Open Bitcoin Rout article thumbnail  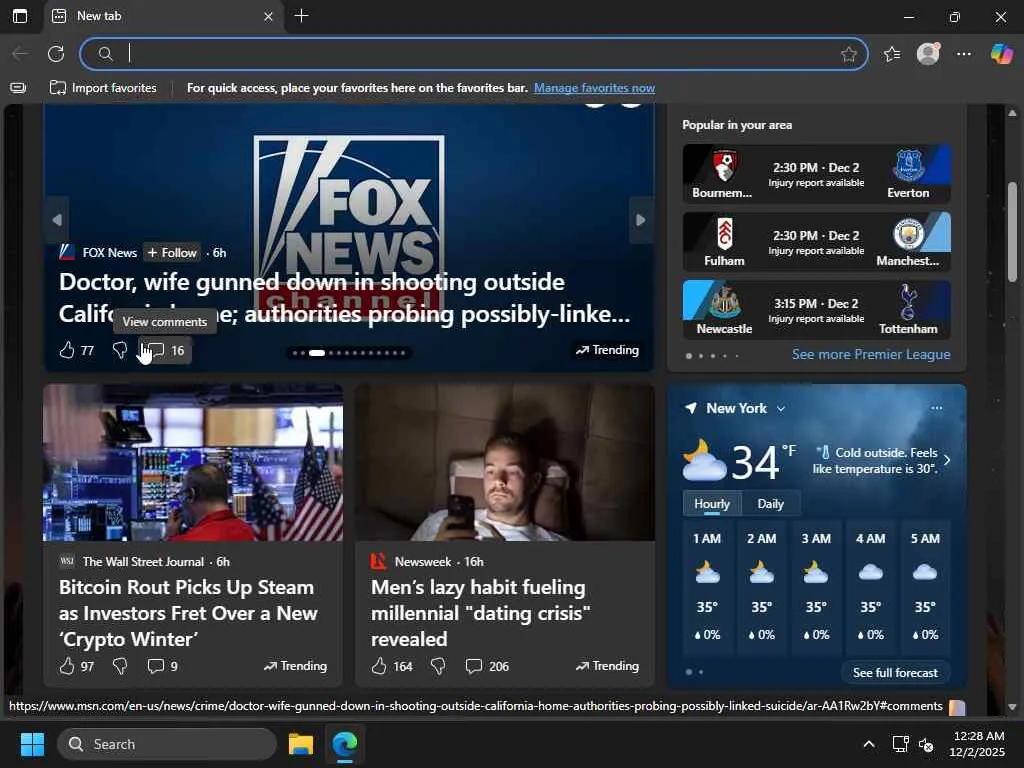(193, 462)
